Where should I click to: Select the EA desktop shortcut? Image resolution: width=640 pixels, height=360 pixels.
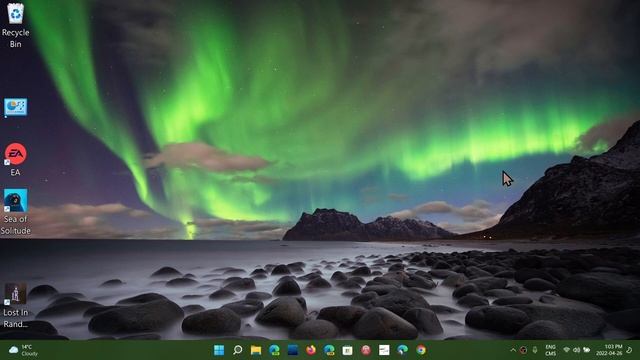[16, 159]
